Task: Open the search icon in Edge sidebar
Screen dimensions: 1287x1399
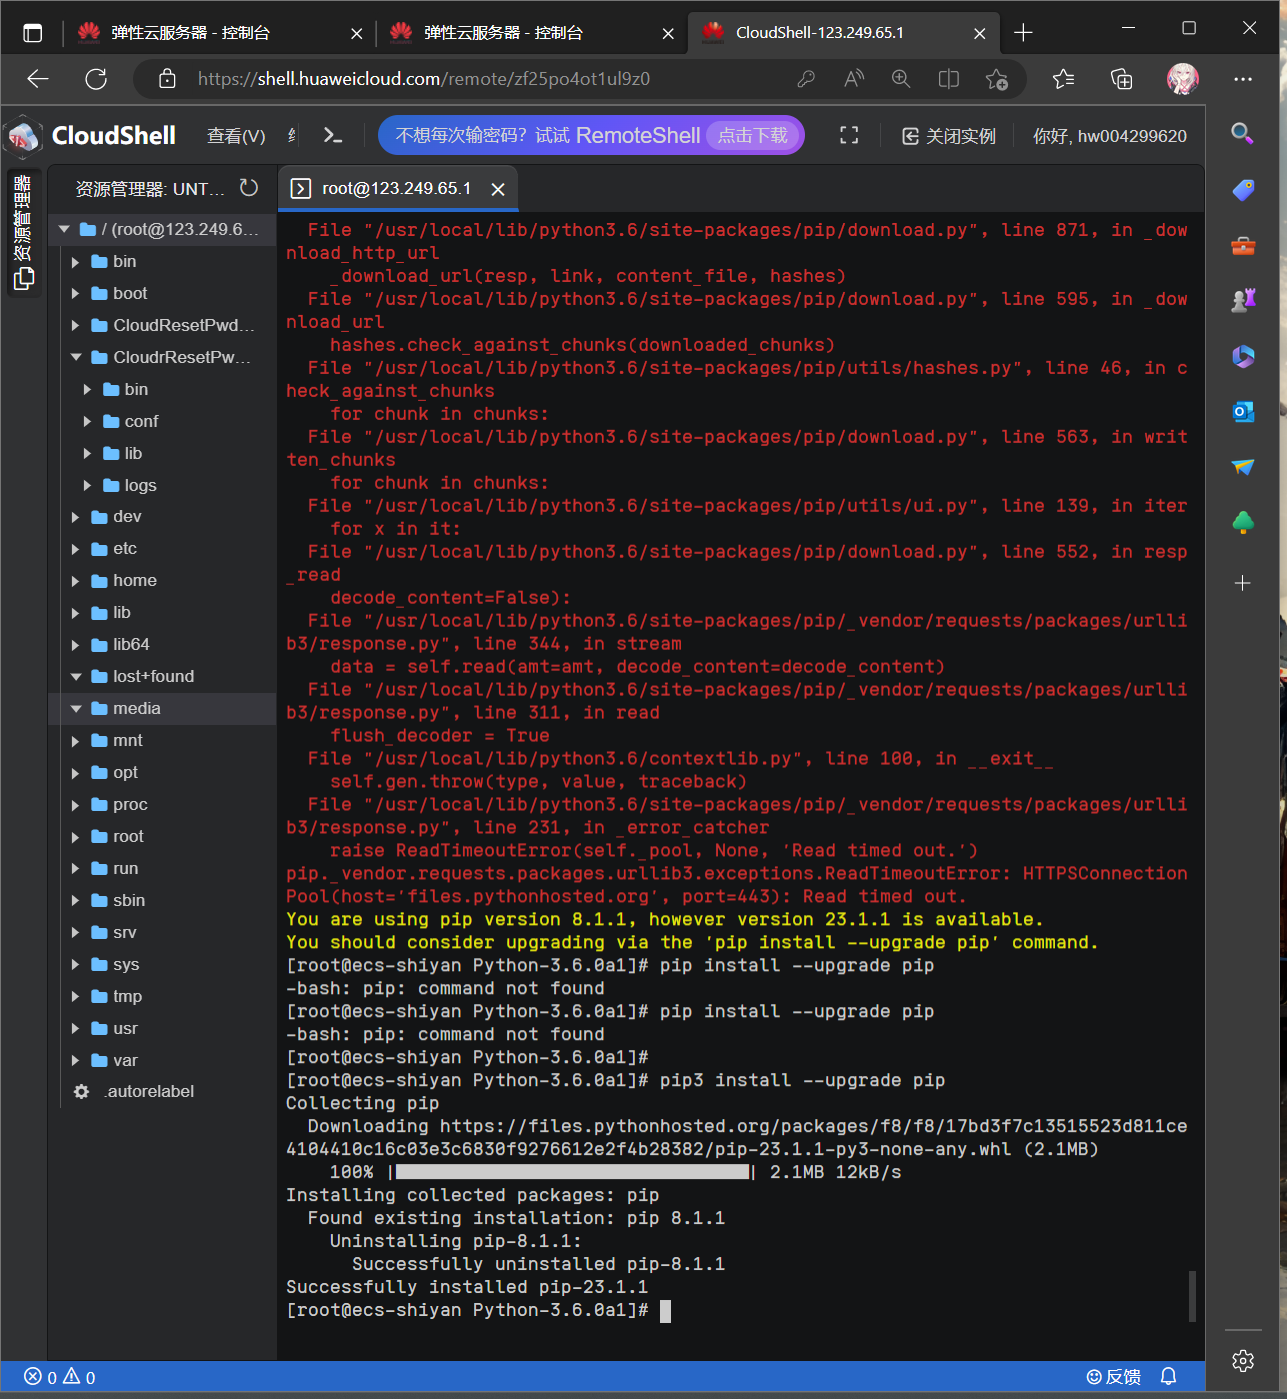Action: click(x=1243, y=133)
